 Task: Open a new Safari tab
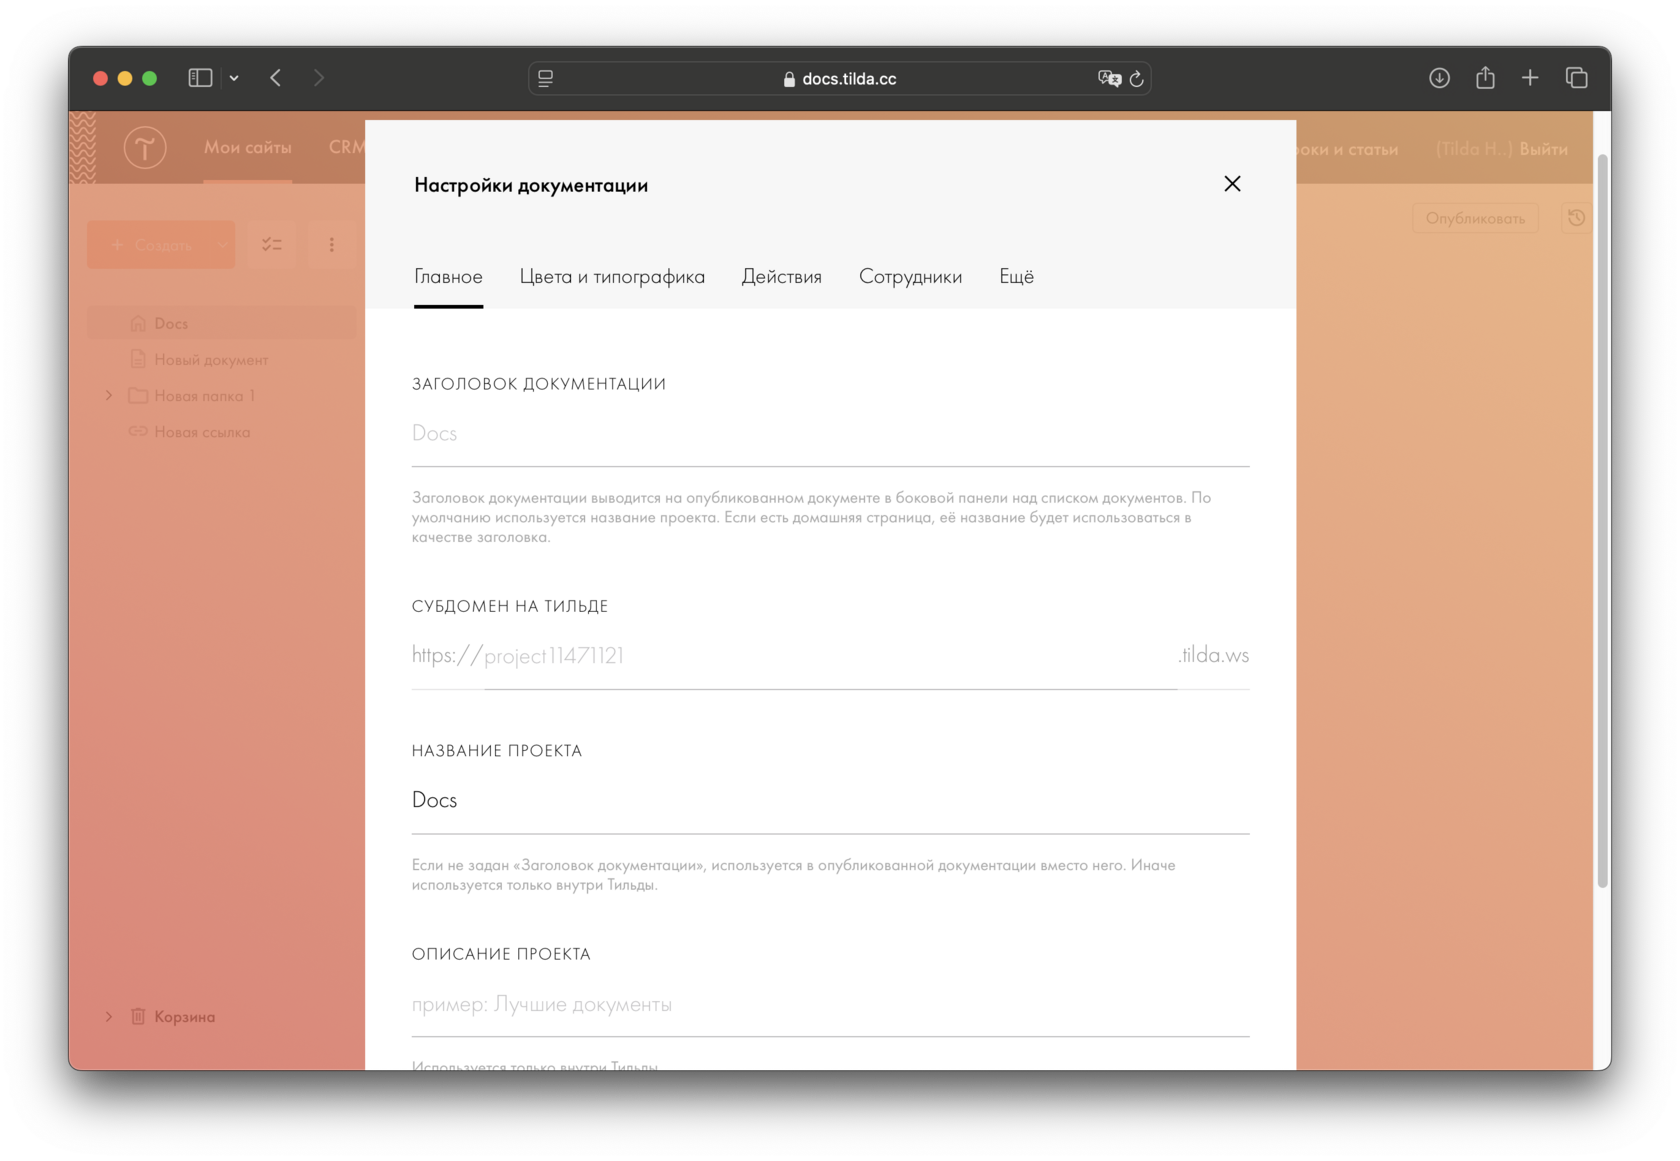[1530, 78]
